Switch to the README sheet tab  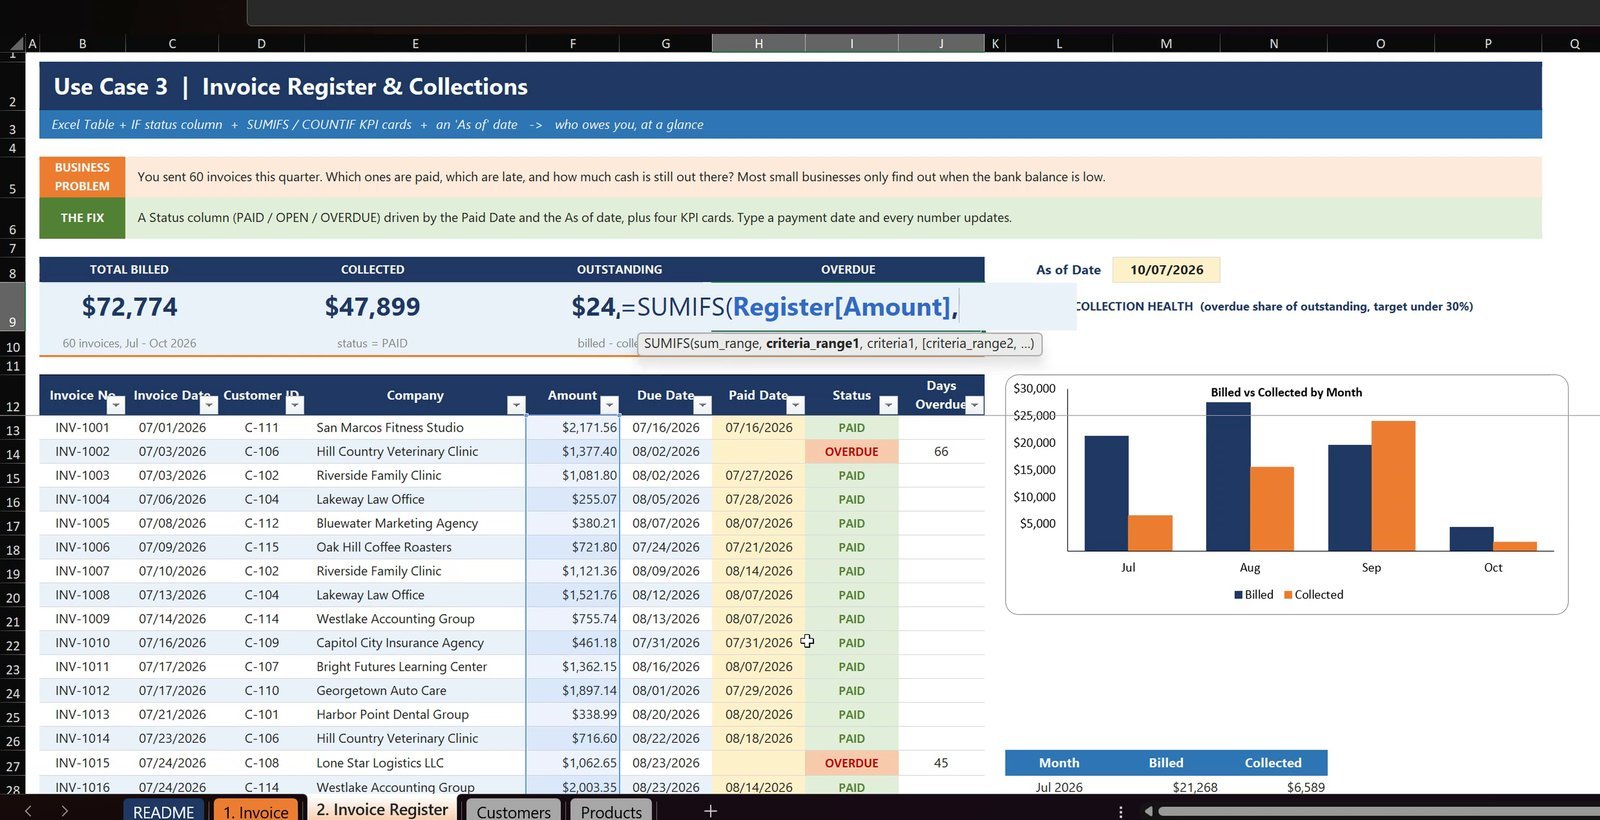coord(164,810)
